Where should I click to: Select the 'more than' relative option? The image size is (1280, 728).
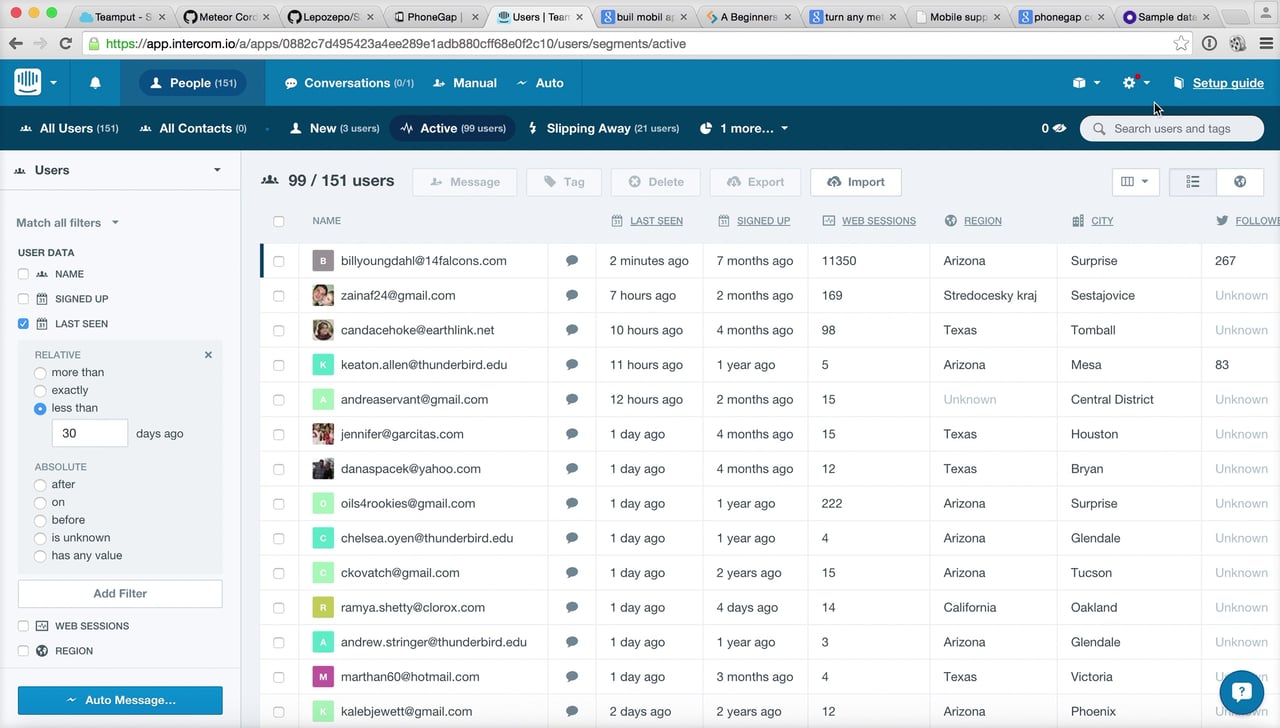(40, 373)
